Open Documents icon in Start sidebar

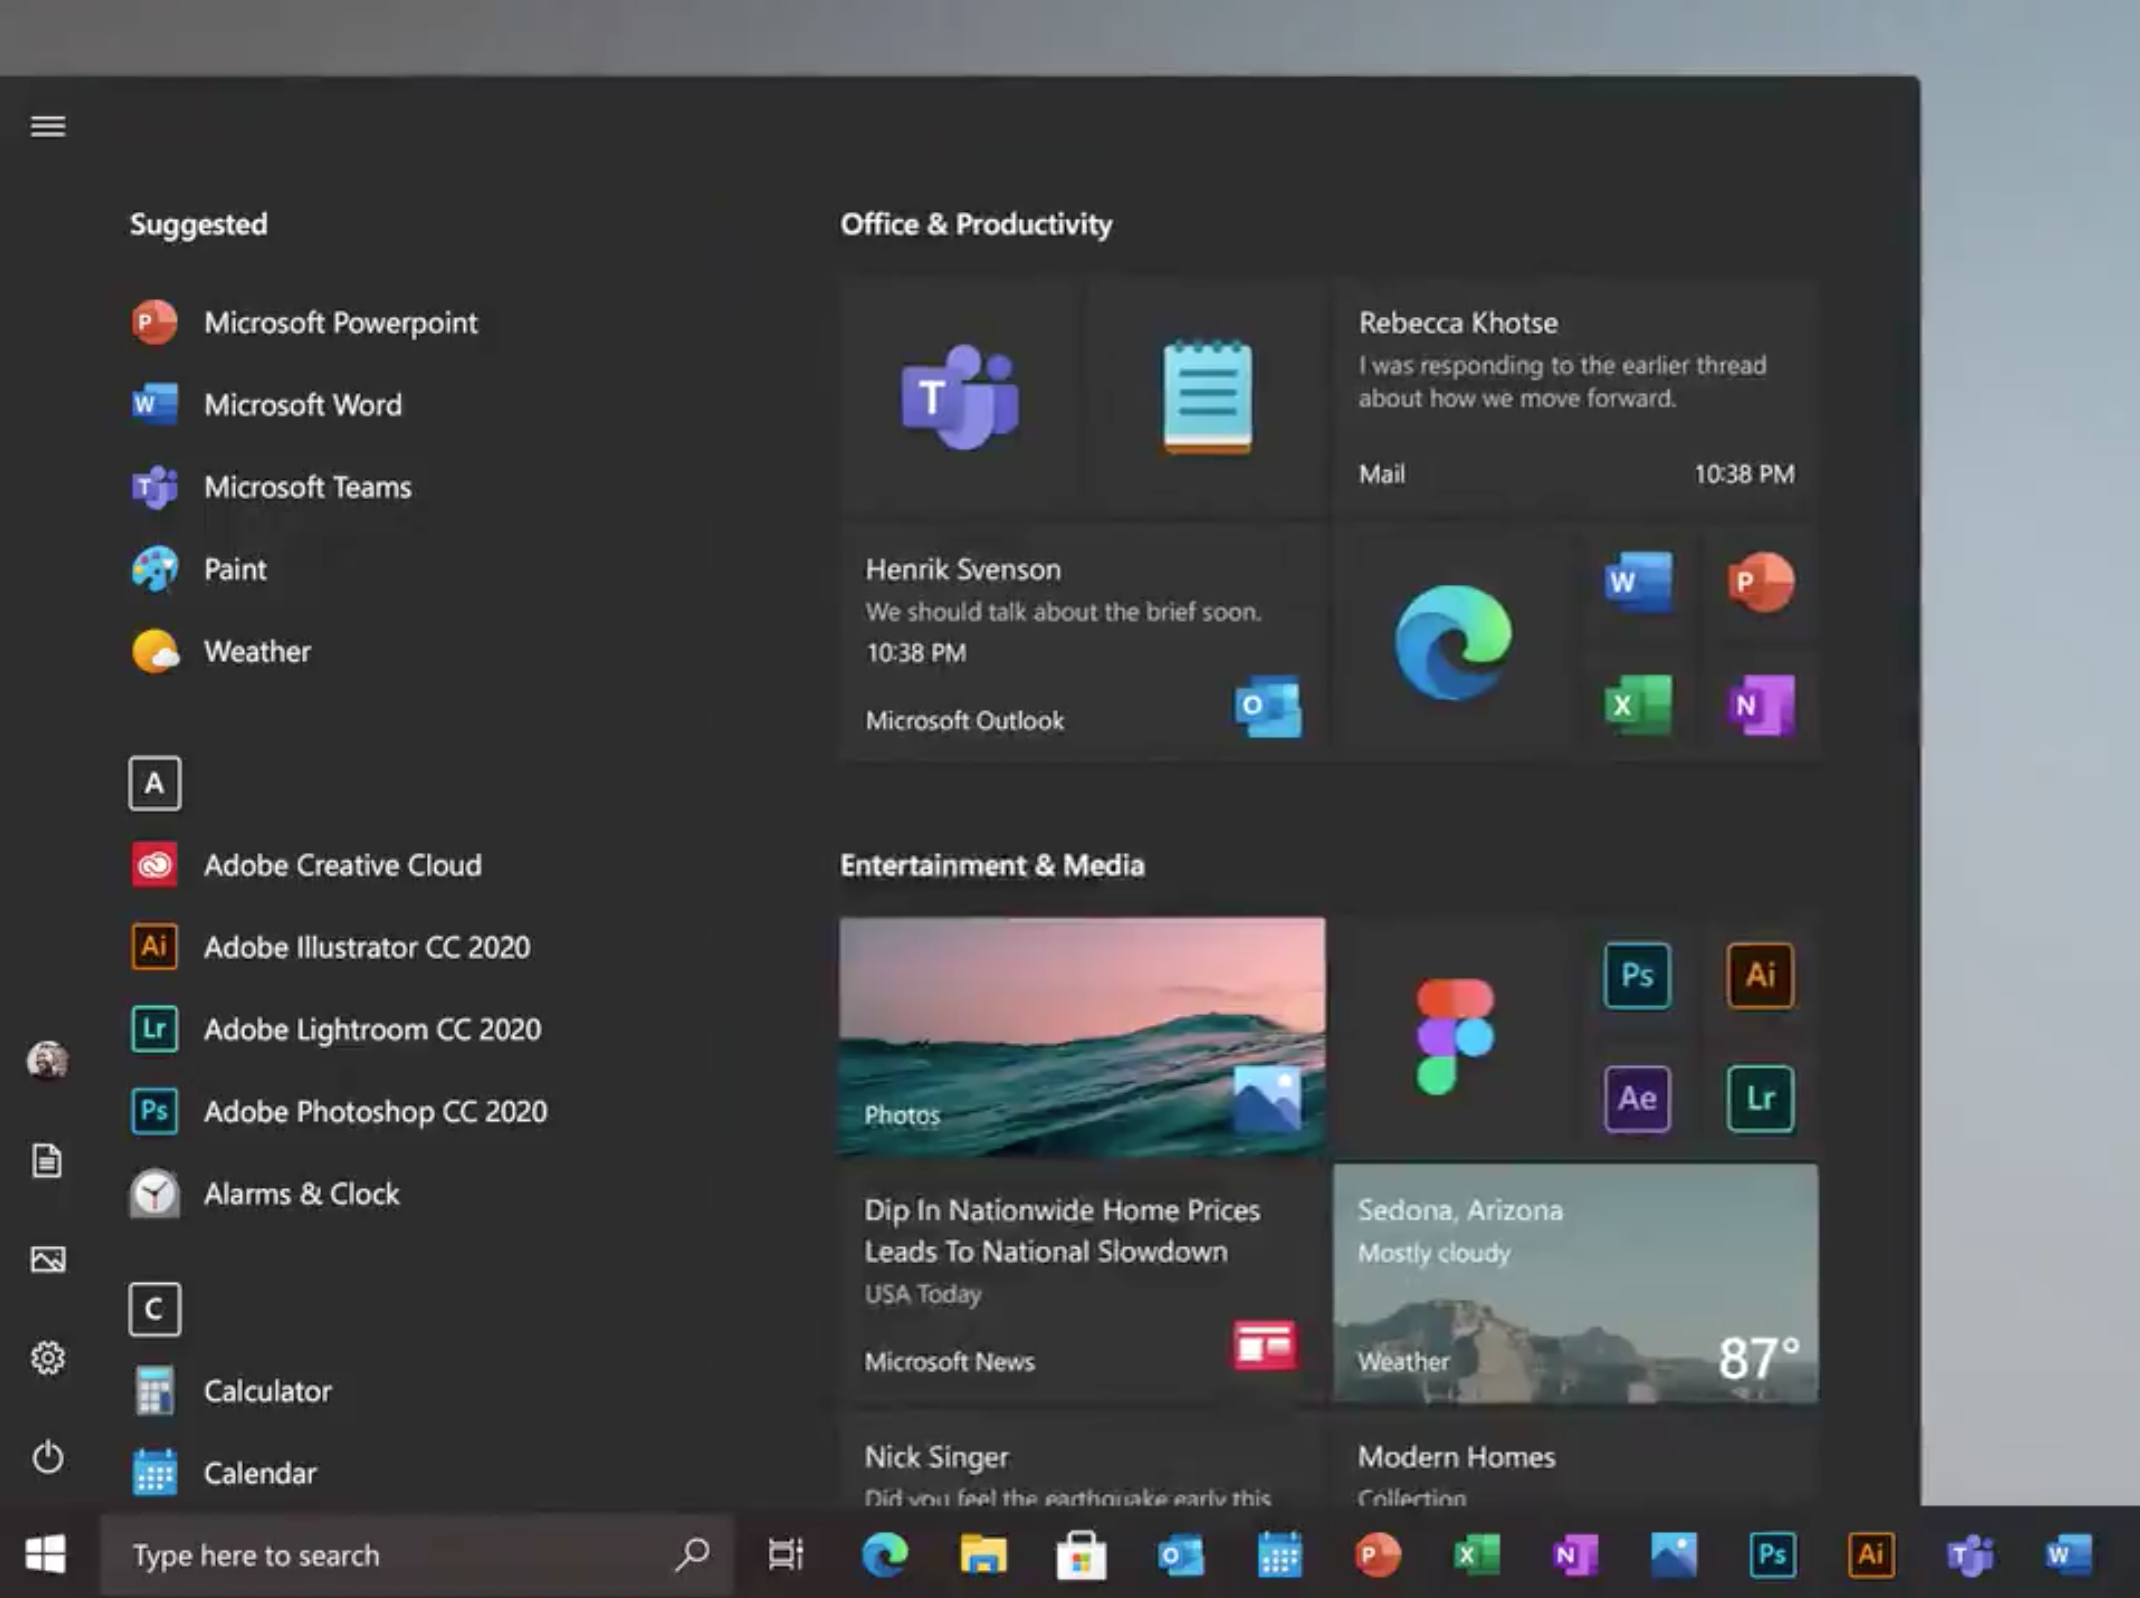(x=48, y=1161)
